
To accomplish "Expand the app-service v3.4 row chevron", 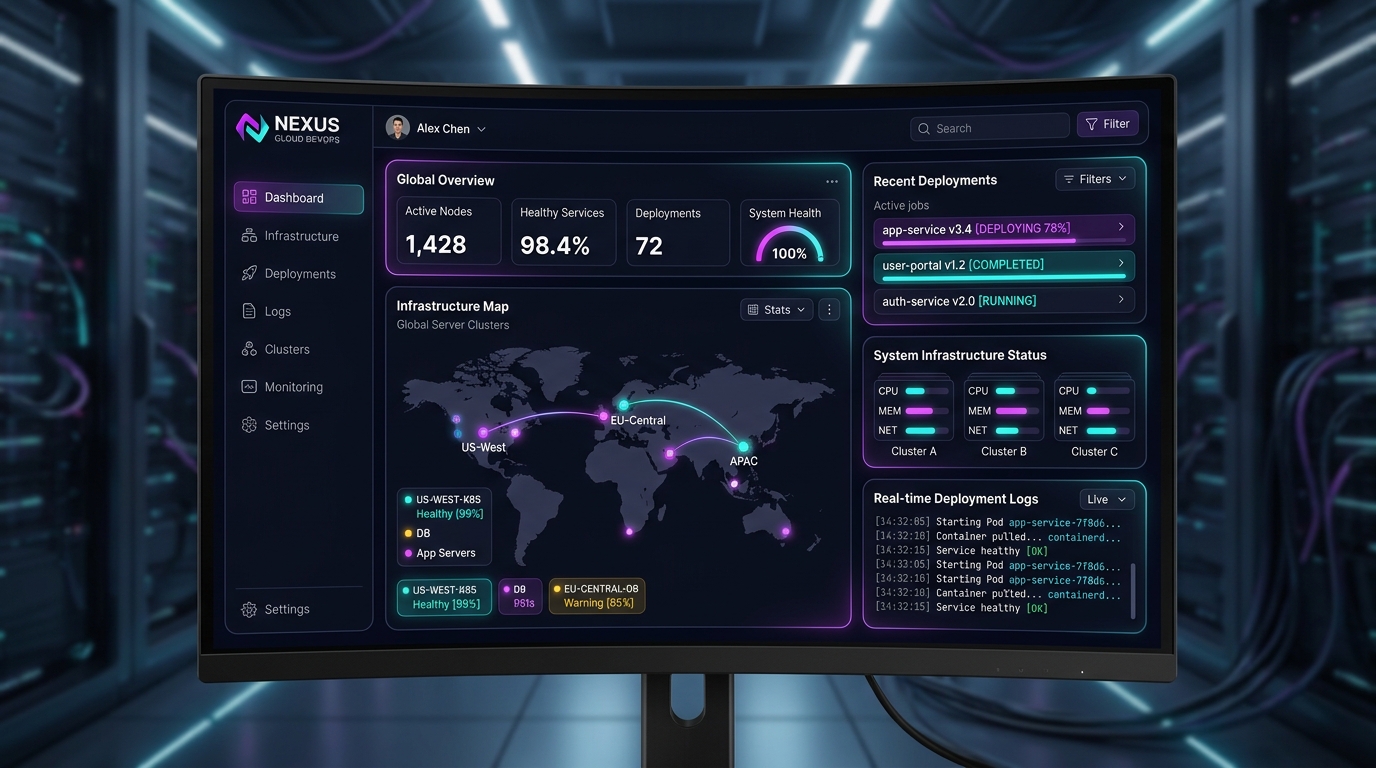I will (1121, 228).
